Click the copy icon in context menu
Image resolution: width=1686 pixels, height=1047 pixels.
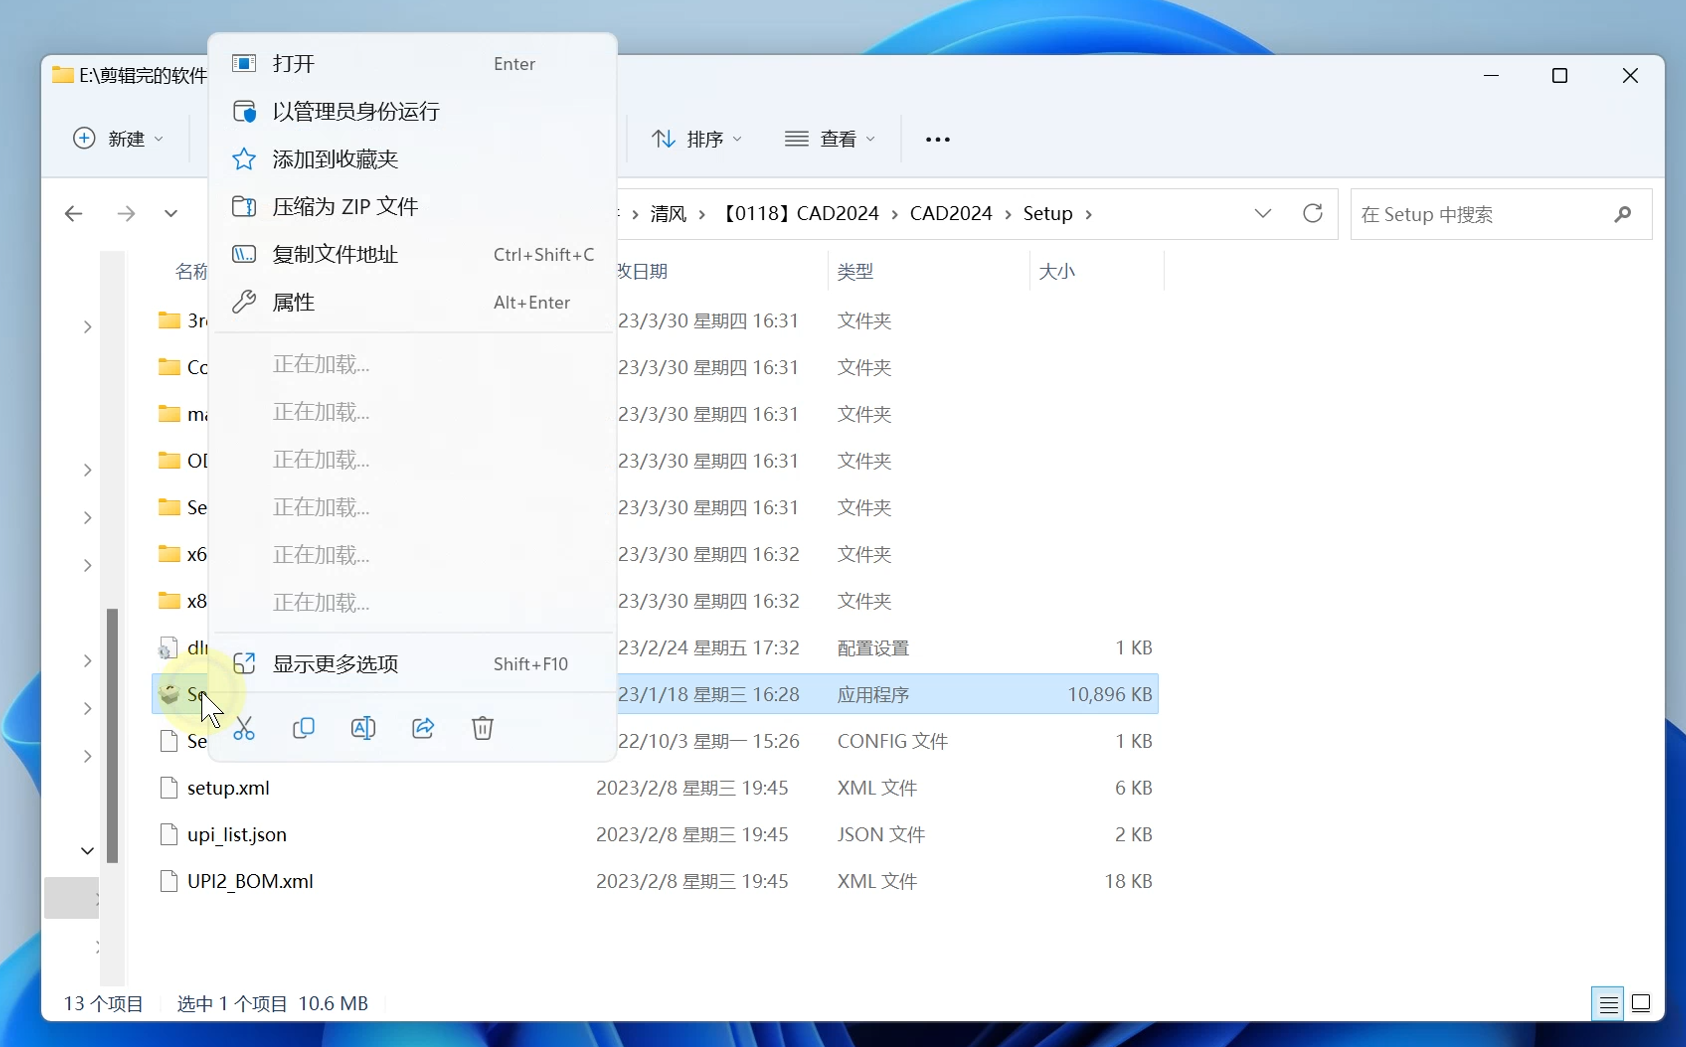pos(303,728)
